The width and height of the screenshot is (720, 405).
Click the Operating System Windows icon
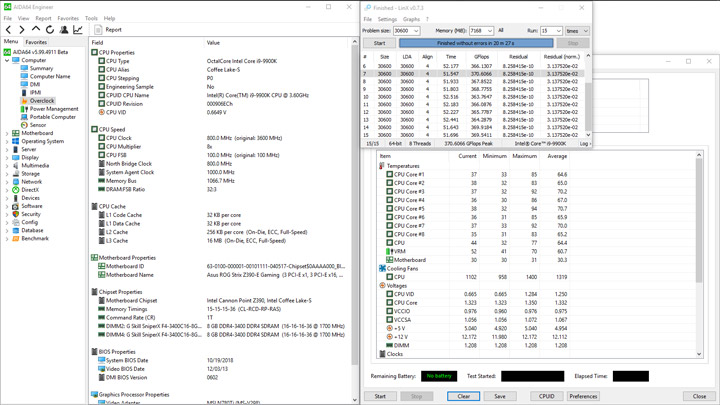[x=16, y=141]
